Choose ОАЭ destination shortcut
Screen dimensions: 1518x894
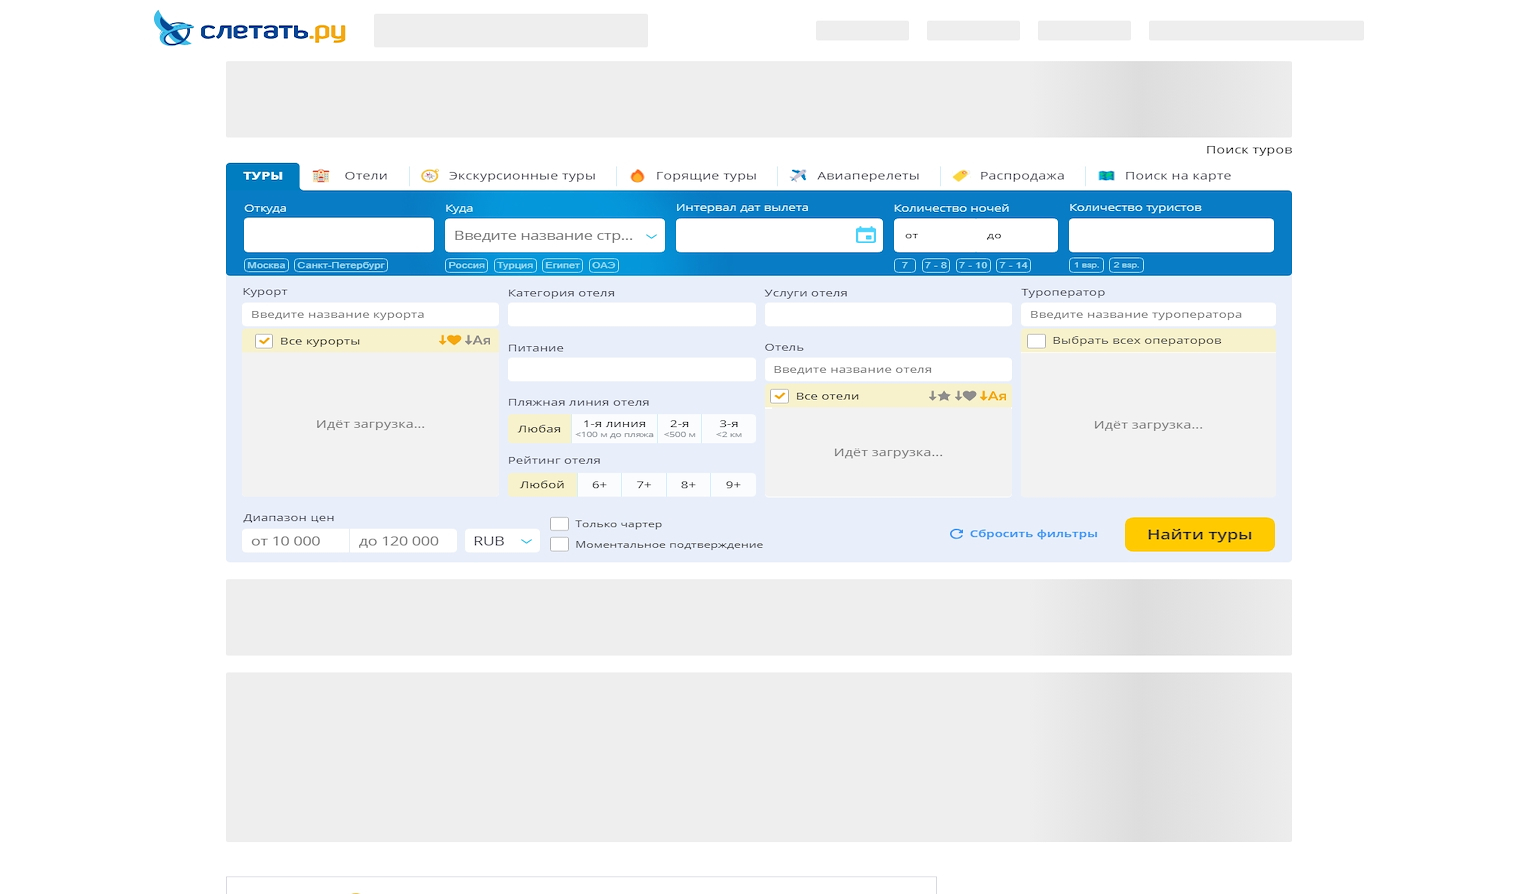(604, 265)
